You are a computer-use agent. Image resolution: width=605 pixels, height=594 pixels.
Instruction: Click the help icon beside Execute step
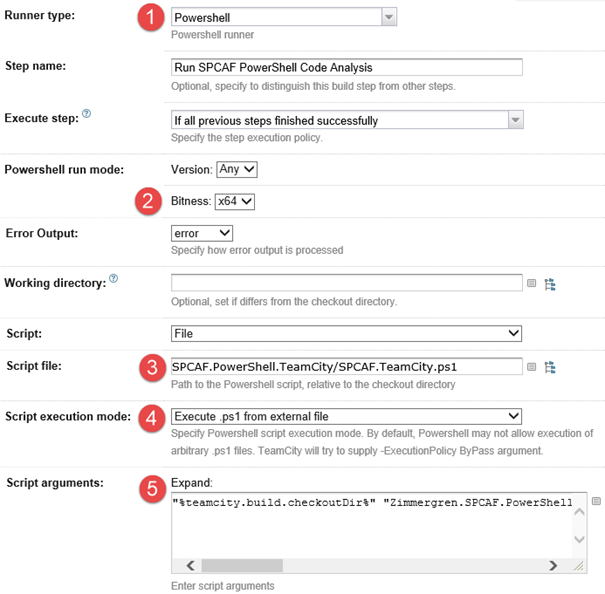tap(86, 115)
